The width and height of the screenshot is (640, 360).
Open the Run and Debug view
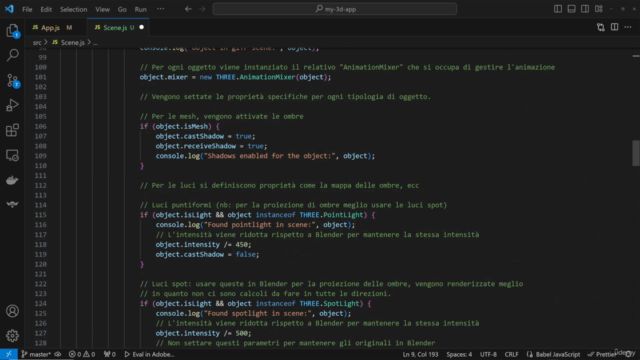coord(12,105)
